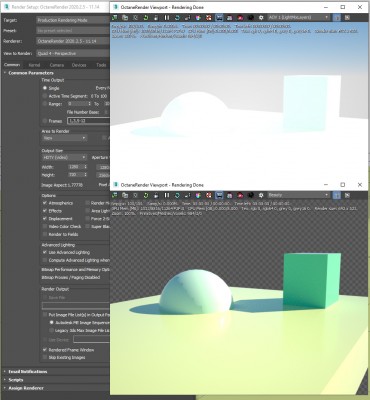Viewport: 370px width, 400px height.
Task: Click the highlighted blue monitor icon in the bottom viewport toolbar
Action: click(219, 195)
